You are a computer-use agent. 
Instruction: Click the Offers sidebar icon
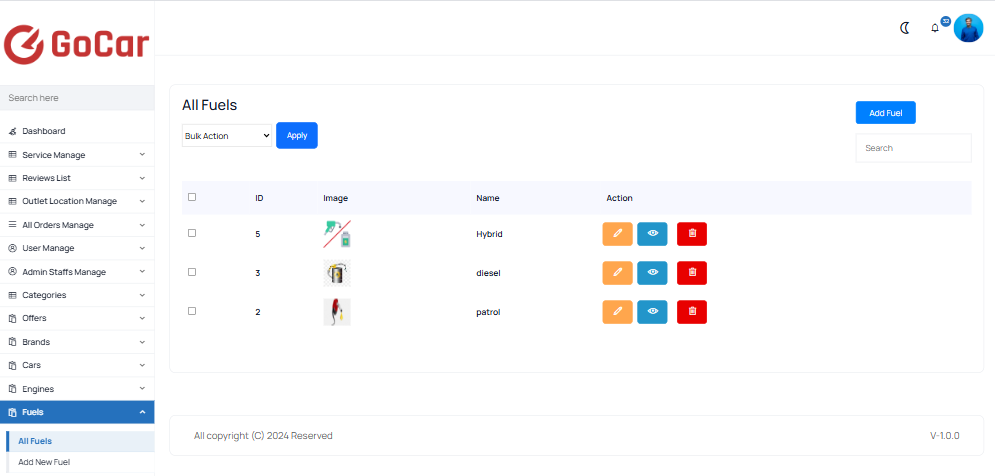coord(12,318)
